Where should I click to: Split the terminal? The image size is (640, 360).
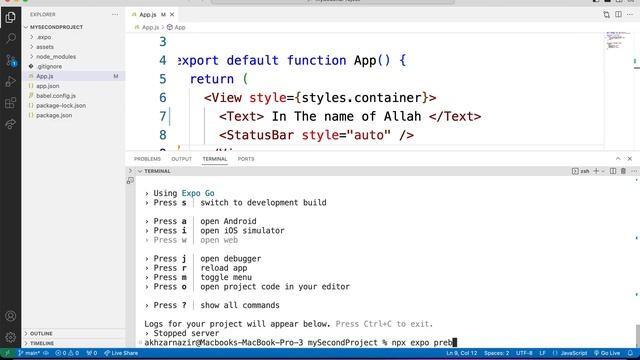(613, 171)
